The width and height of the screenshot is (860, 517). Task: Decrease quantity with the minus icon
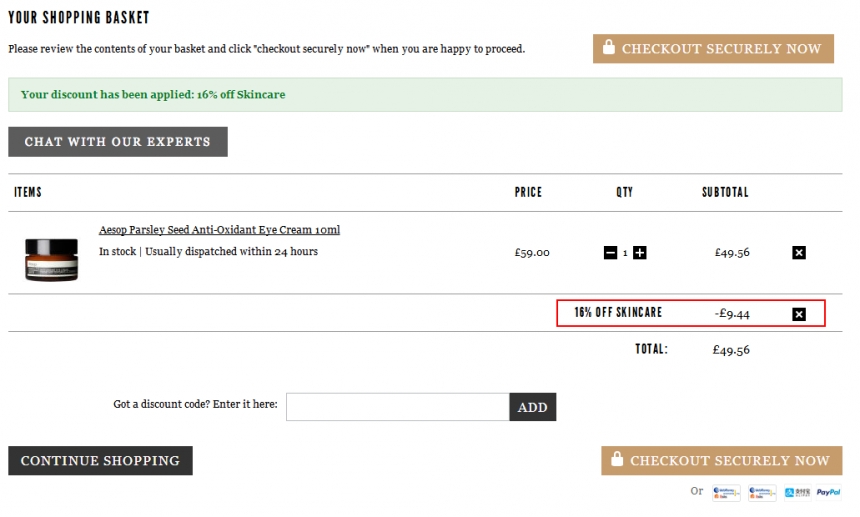point(610,253)
